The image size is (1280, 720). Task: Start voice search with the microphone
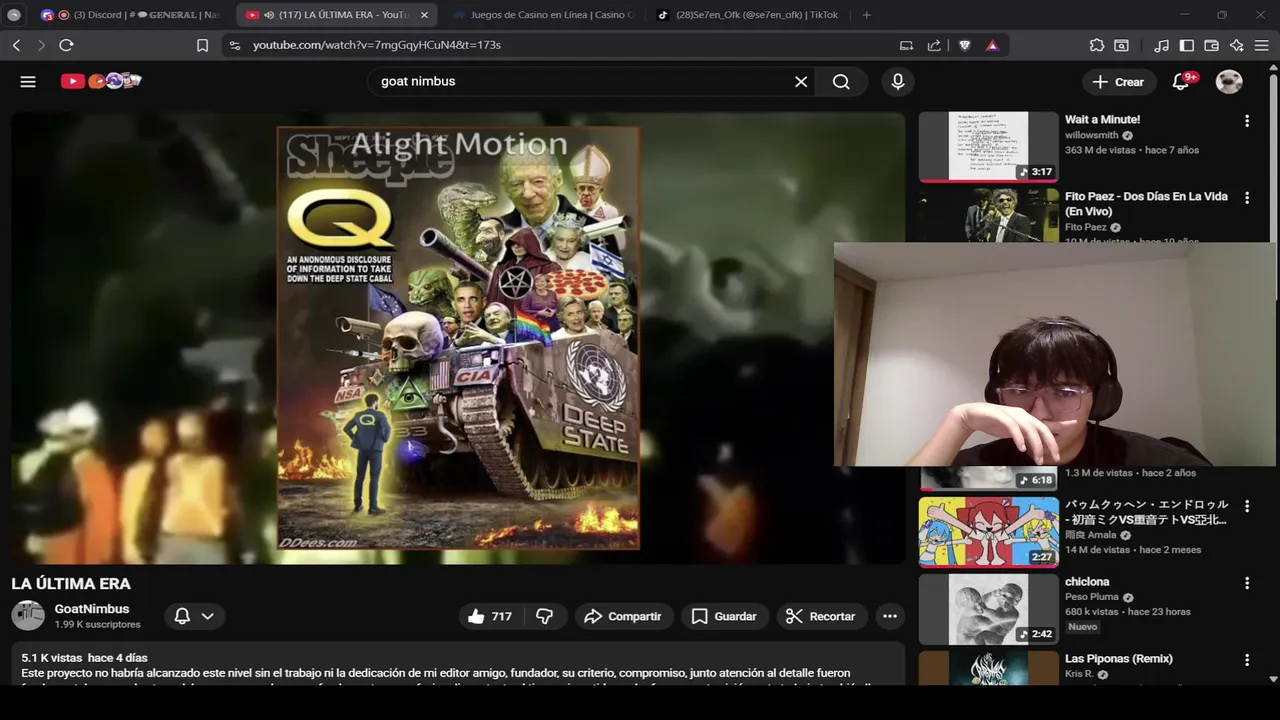[898, 82]
